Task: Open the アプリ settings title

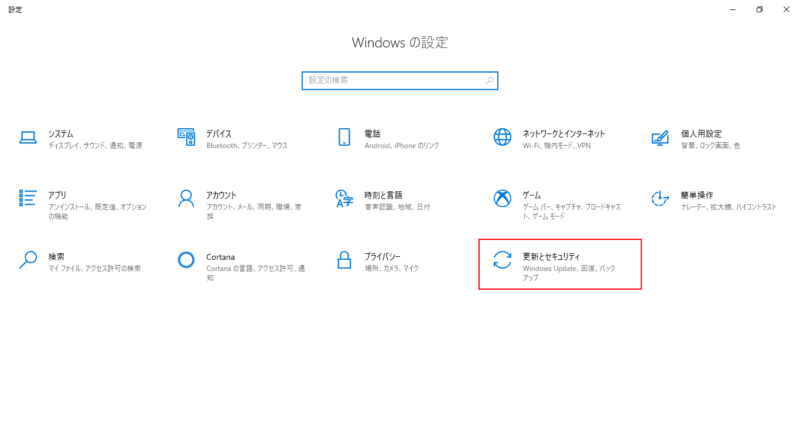Action: (57, 195)
